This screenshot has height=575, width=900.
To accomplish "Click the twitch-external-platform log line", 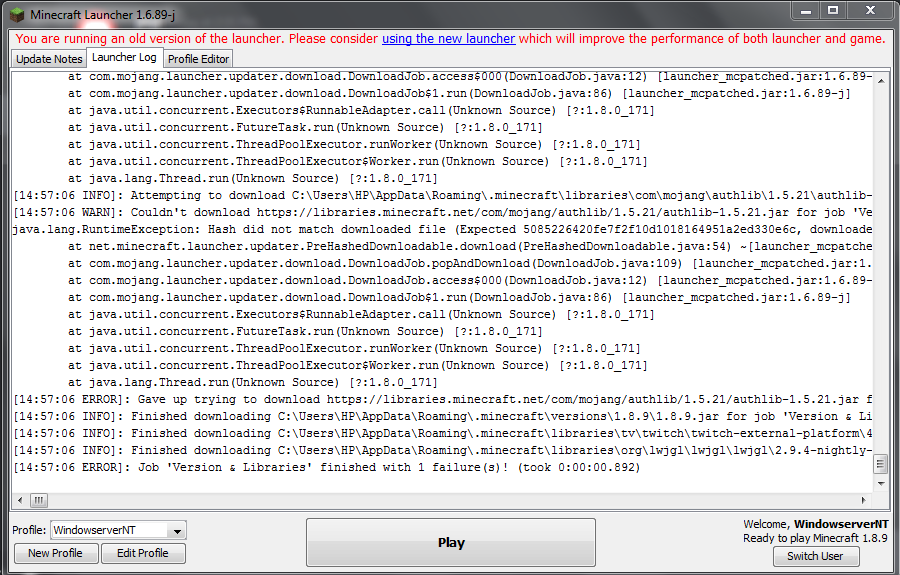I will [443, 434].
